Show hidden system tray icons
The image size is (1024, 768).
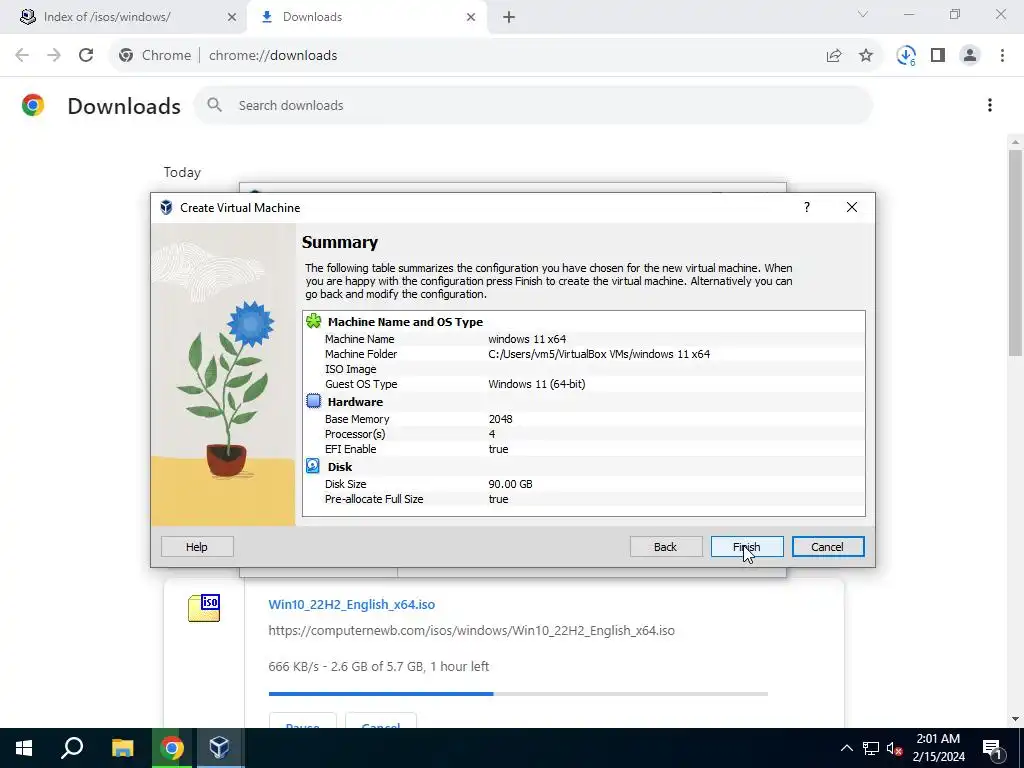(x=846, y=748)
